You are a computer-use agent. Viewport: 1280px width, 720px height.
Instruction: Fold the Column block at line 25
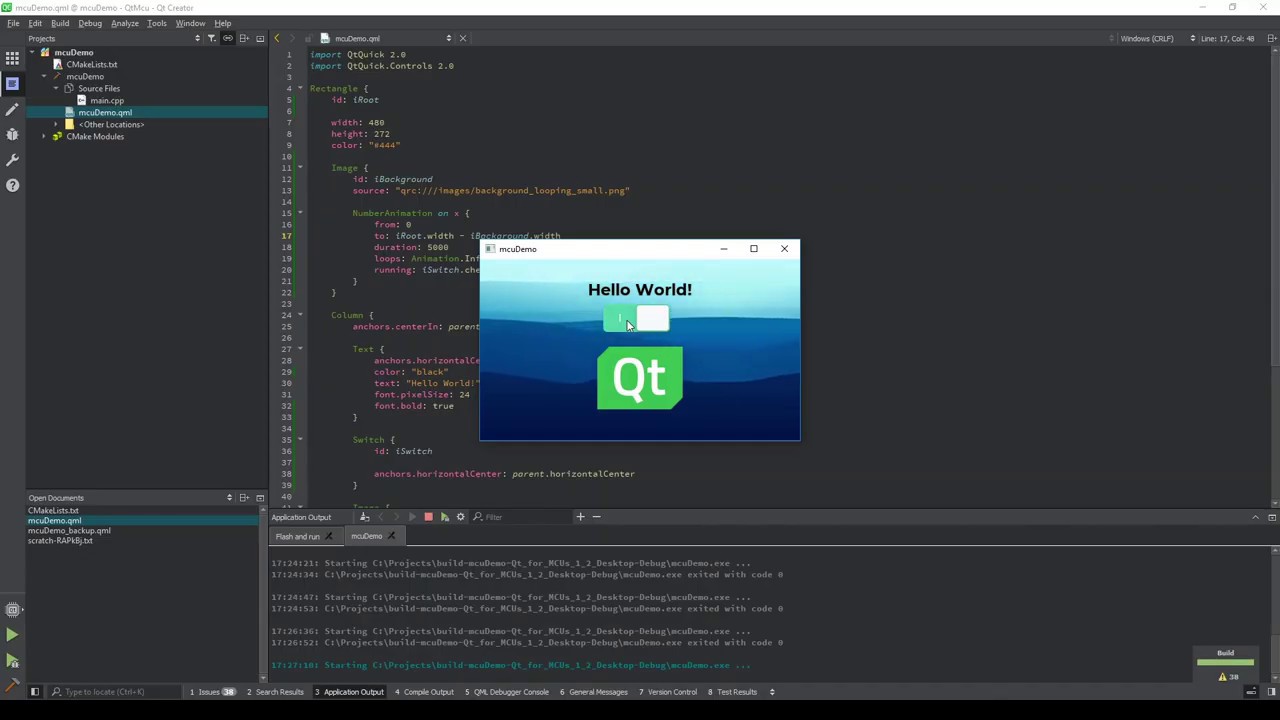click(300, 315)
